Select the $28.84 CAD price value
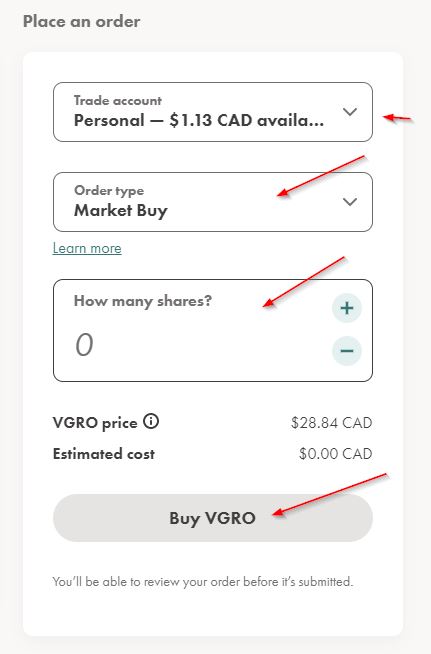The height and width of the screenshot is (654, 431). 331,423
